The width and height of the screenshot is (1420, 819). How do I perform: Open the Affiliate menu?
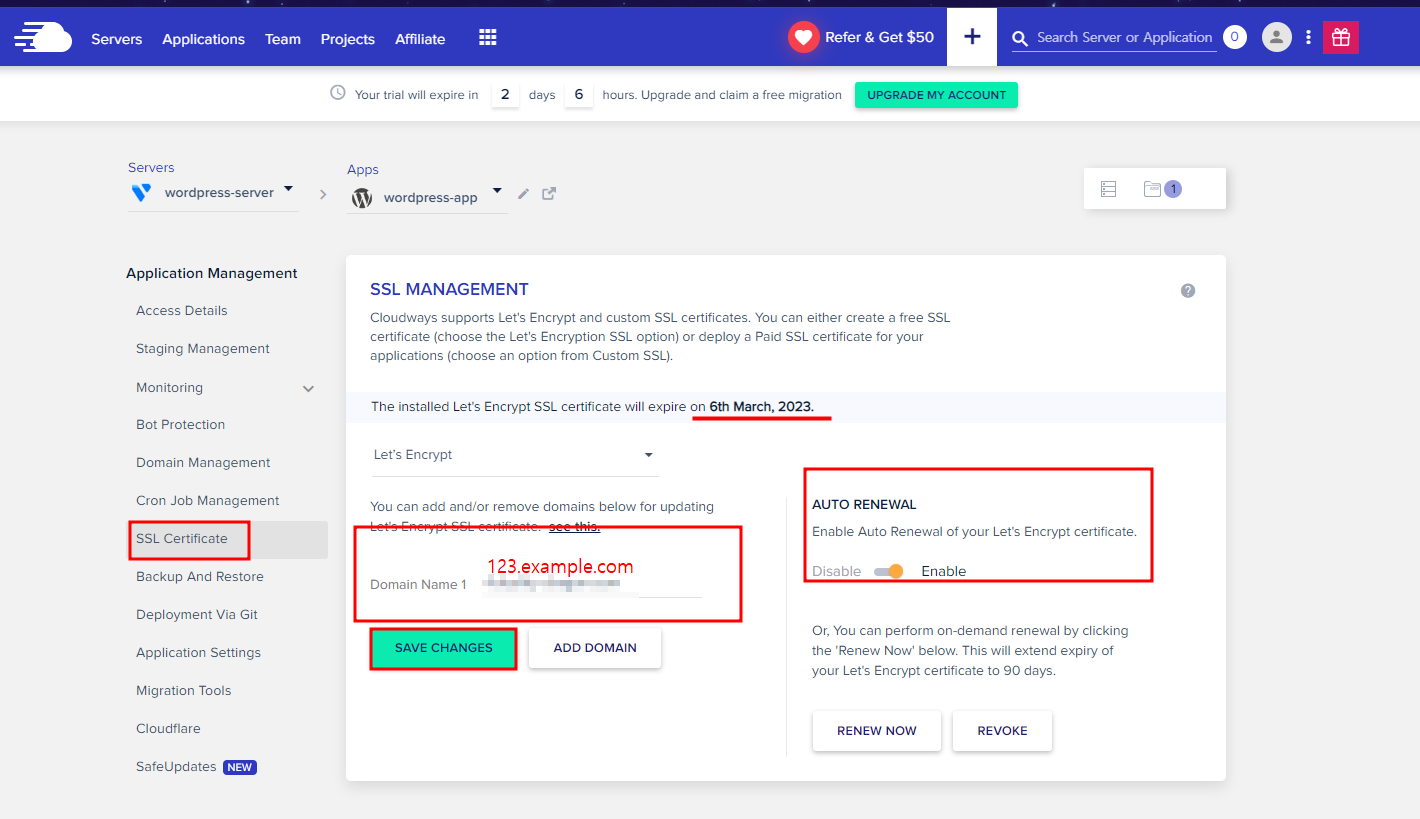click(420, 39)
